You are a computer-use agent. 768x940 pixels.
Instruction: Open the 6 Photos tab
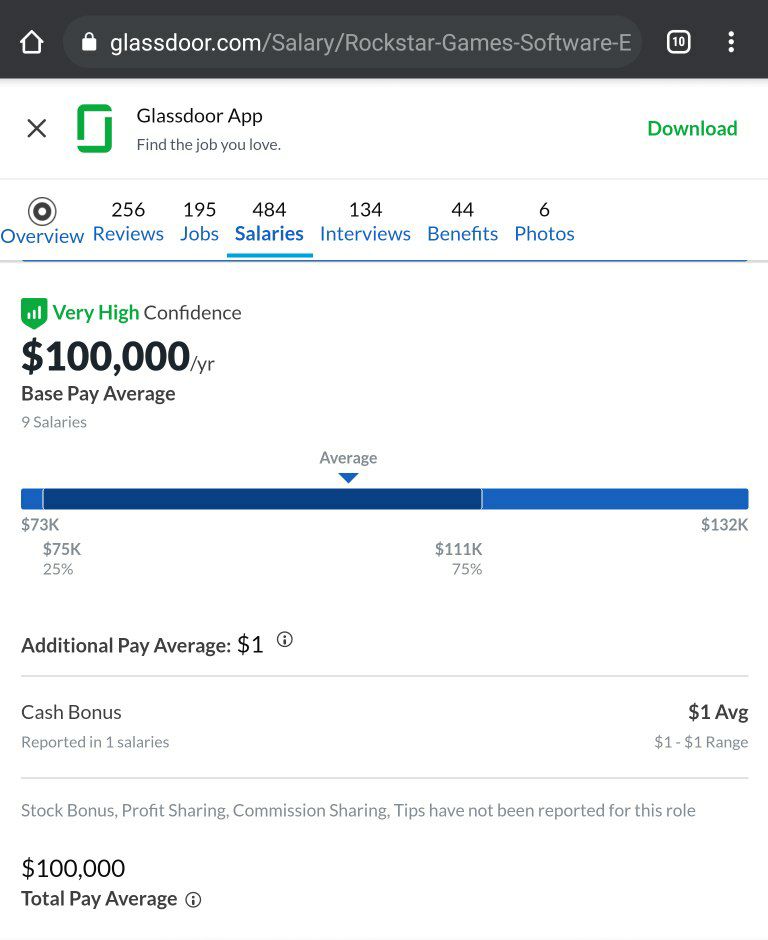pos(544,222)
